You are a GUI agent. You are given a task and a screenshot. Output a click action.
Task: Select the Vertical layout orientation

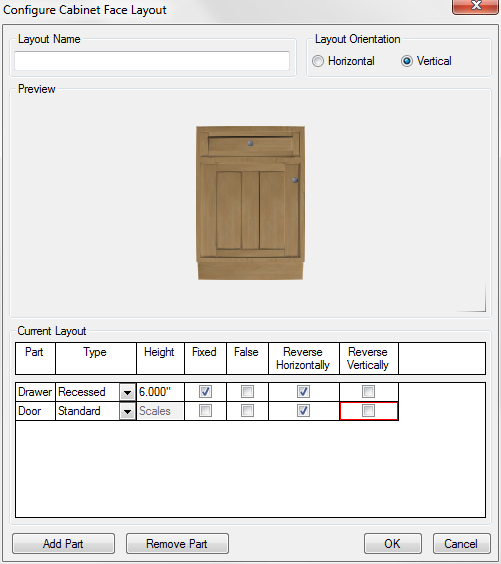pyautogui.click(x=407, y=61)
